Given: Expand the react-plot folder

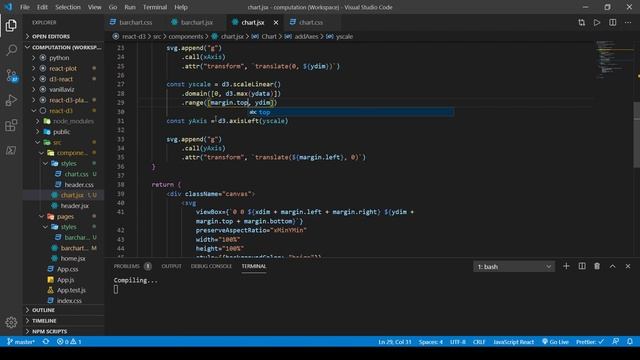Looking at the screenshot, I should [63, 69].
